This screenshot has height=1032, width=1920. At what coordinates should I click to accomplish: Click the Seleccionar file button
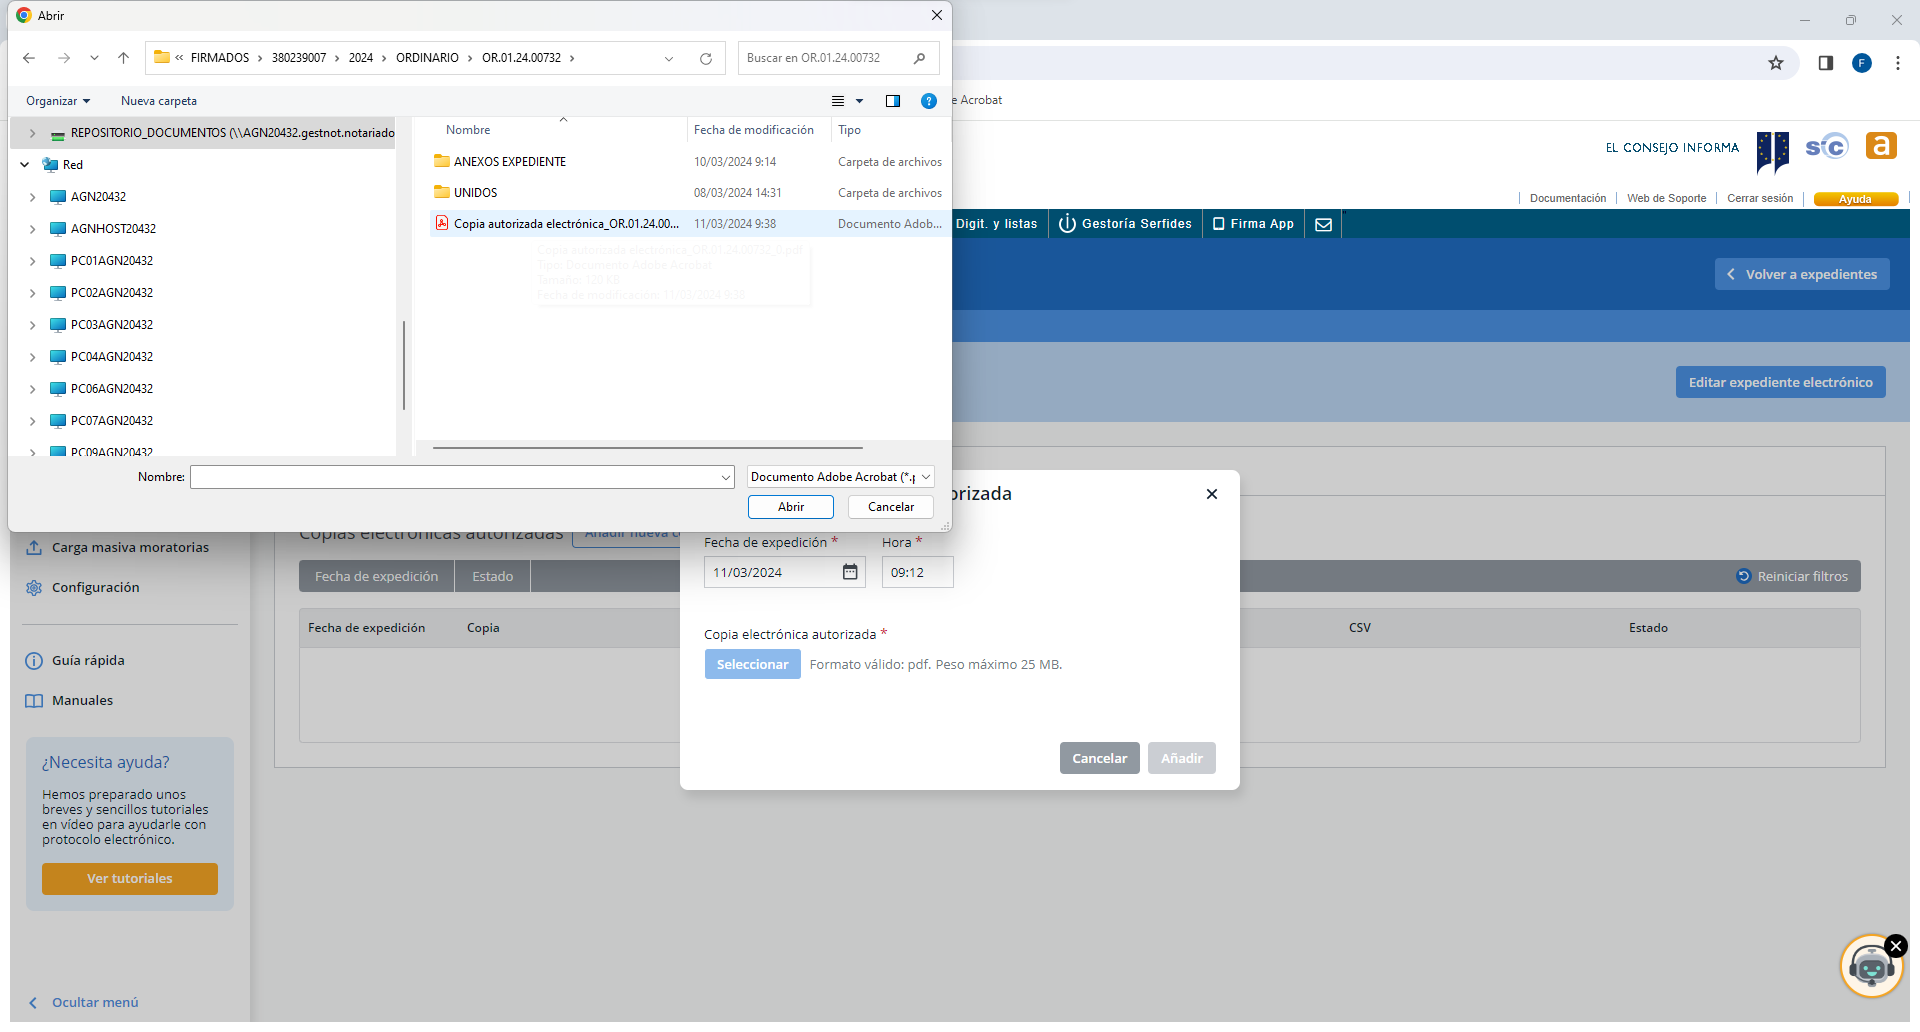752,664
